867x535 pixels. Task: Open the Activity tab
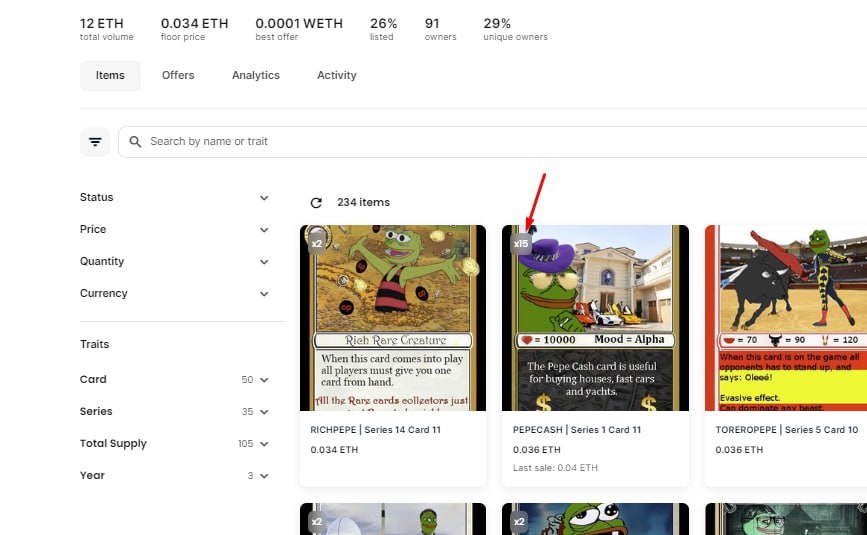336,75
